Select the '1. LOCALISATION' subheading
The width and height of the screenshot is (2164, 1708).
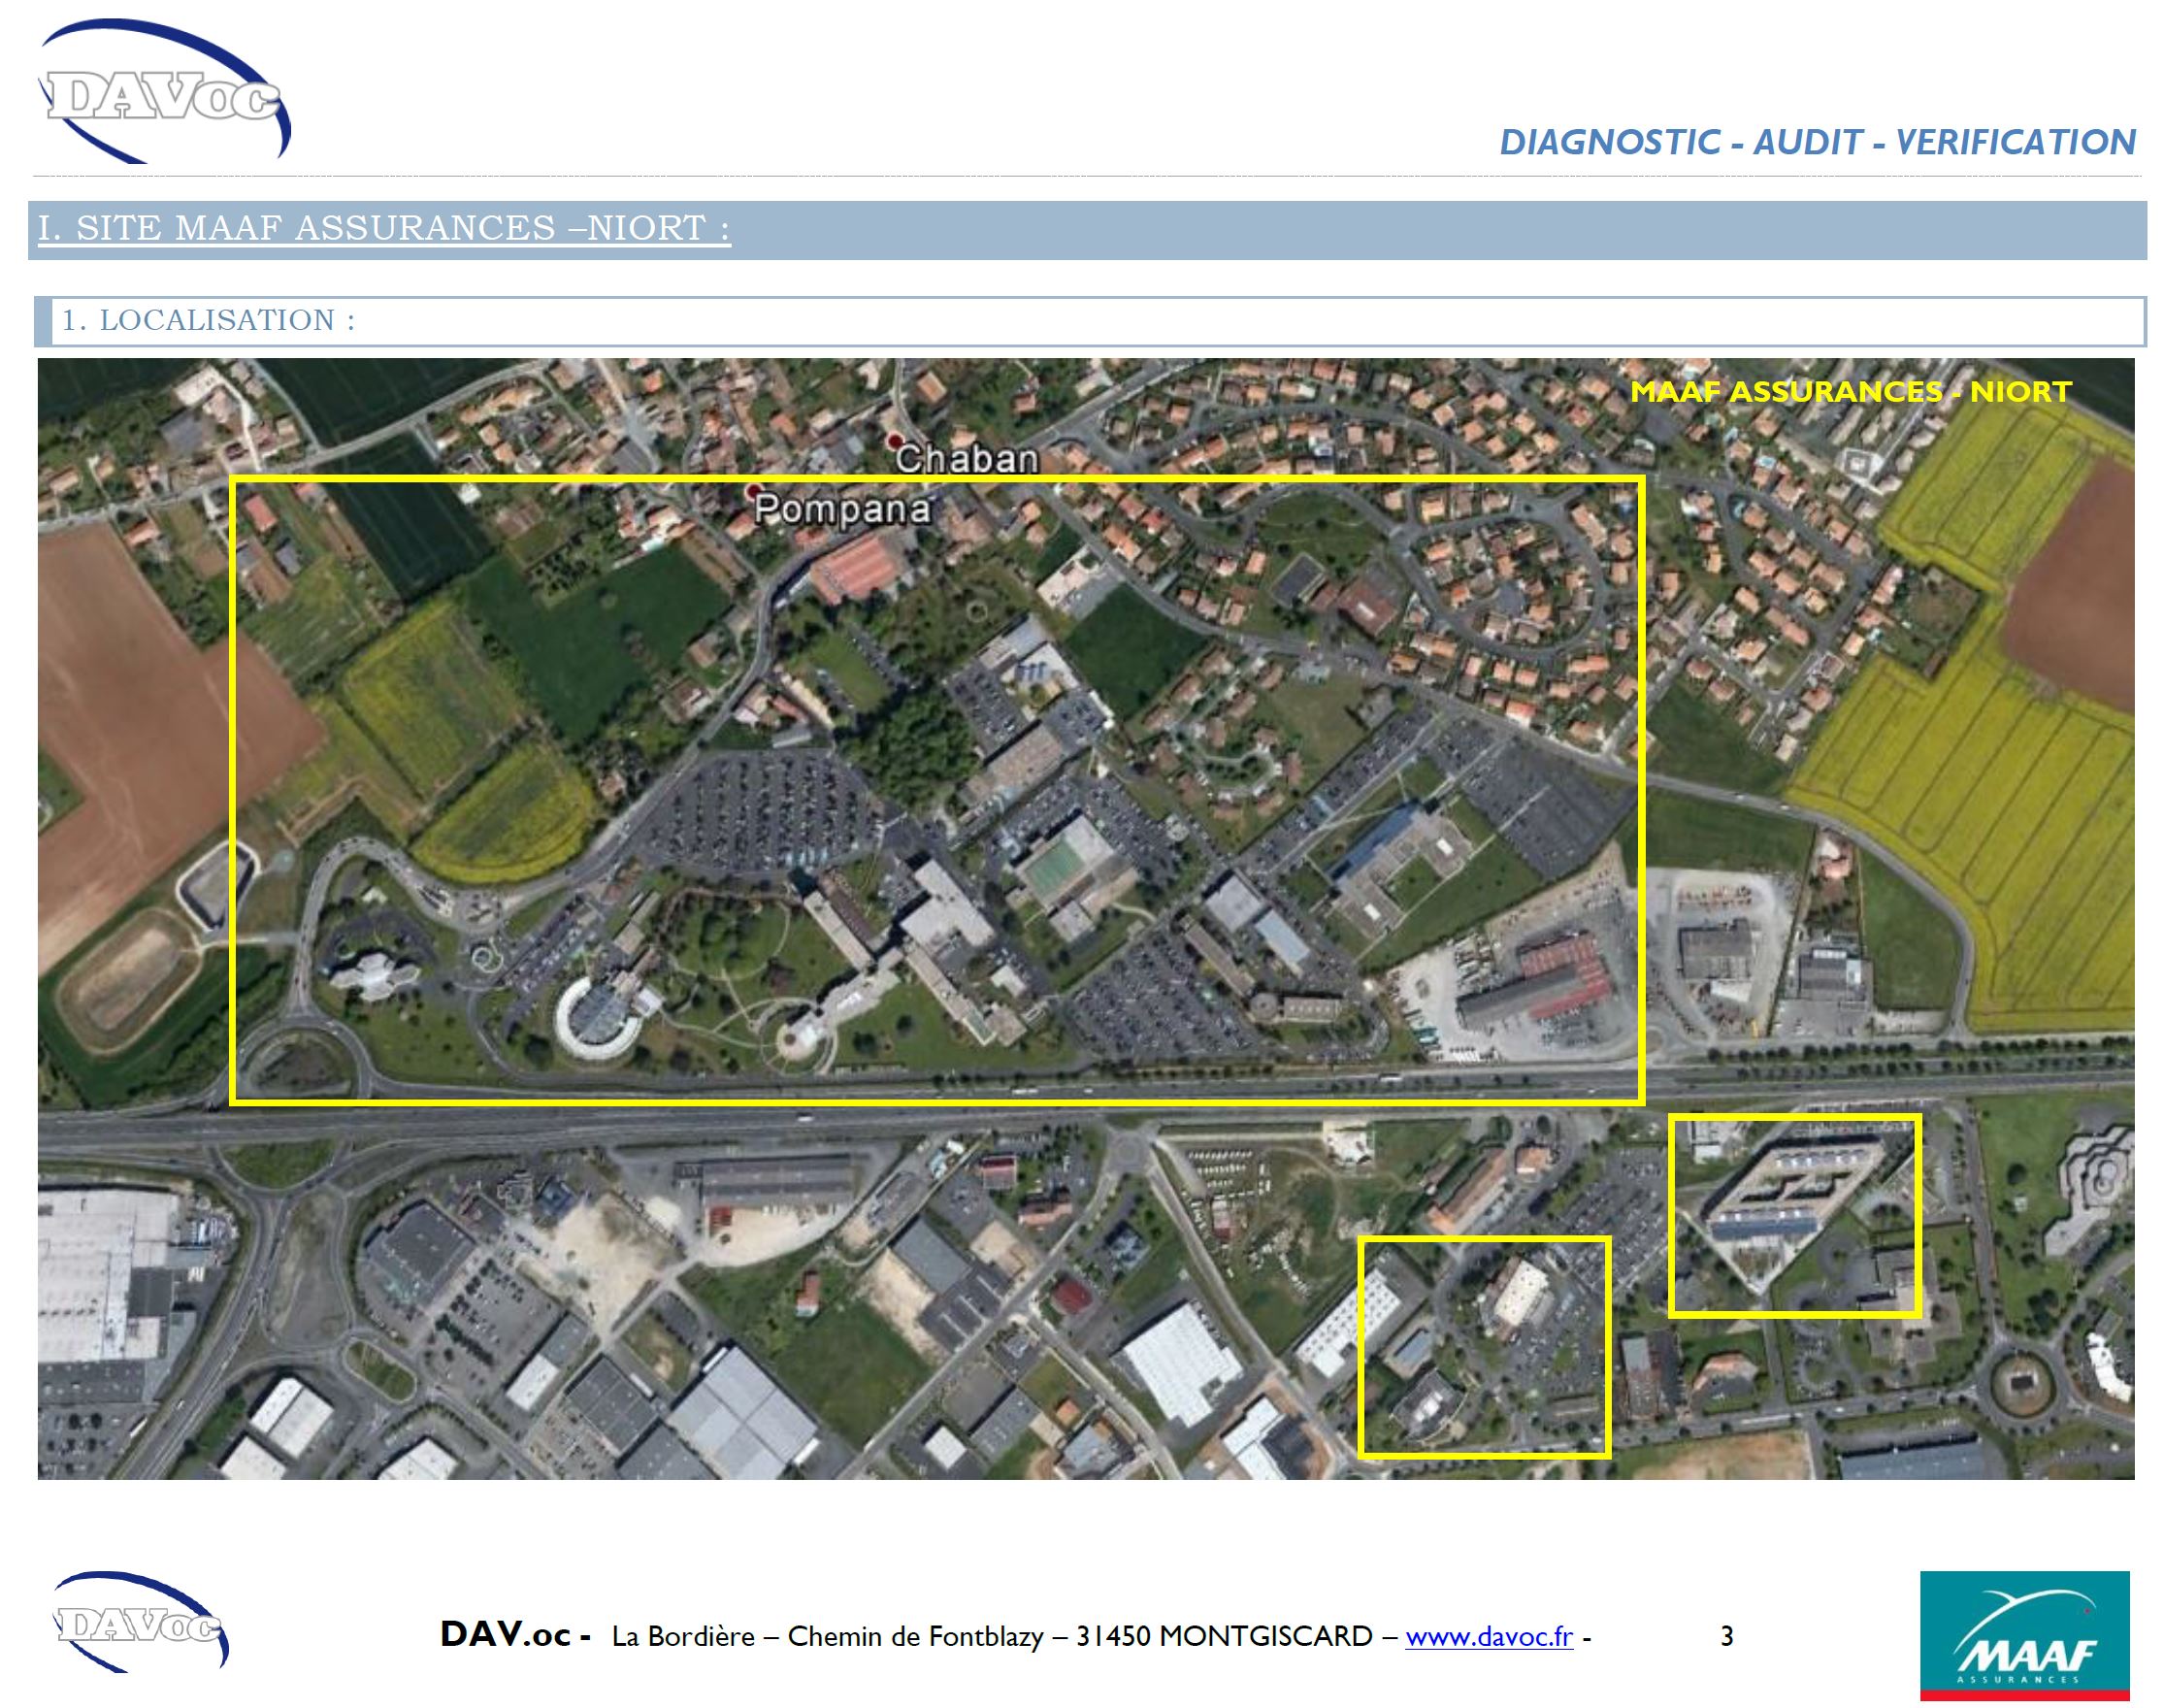pos(208,320)
